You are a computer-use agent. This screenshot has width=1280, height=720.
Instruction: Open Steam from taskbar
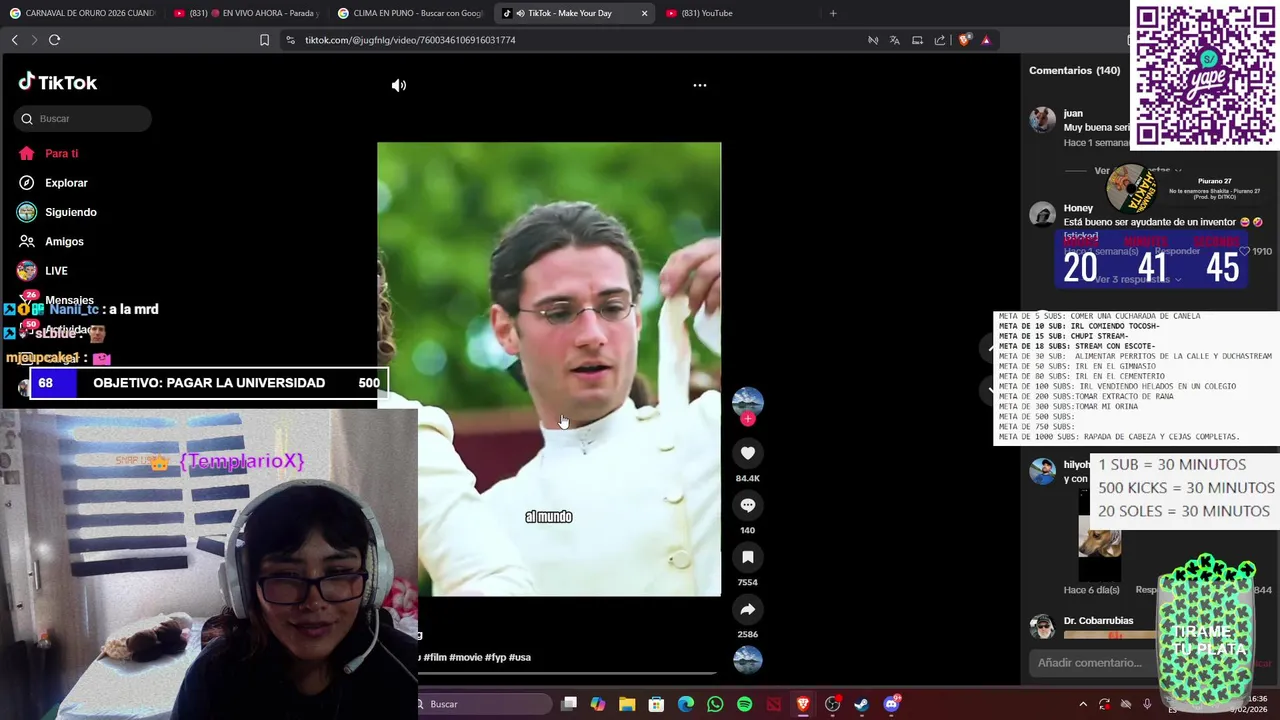point(861,704)
